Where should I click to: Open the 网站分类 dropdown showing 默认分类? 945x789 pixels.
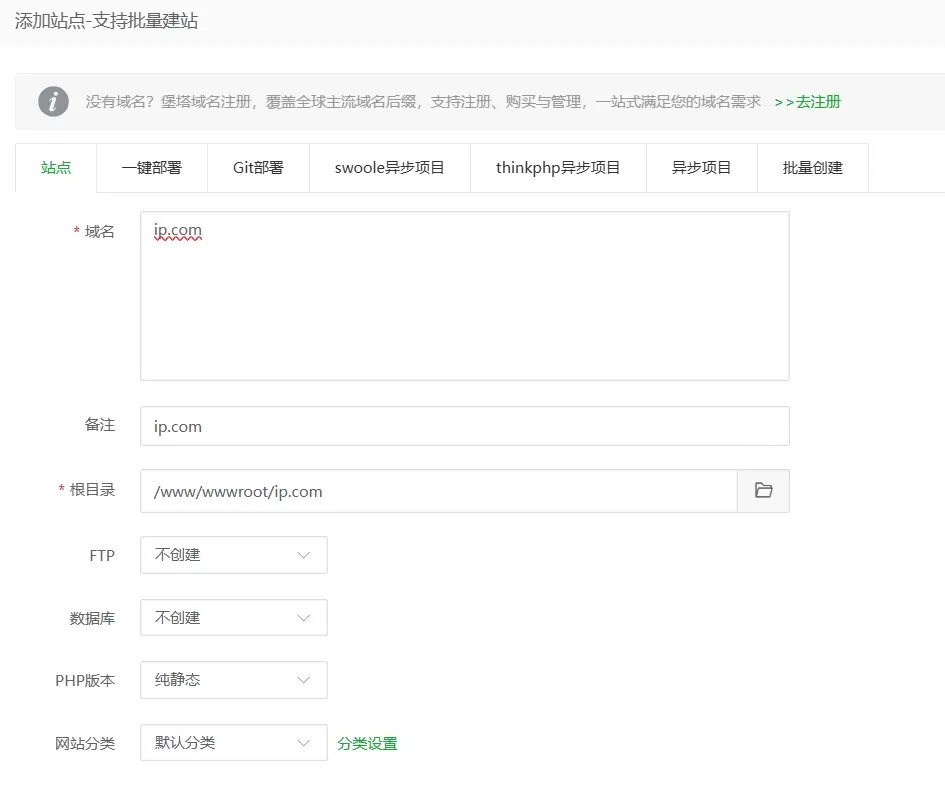tap(234, 743)
